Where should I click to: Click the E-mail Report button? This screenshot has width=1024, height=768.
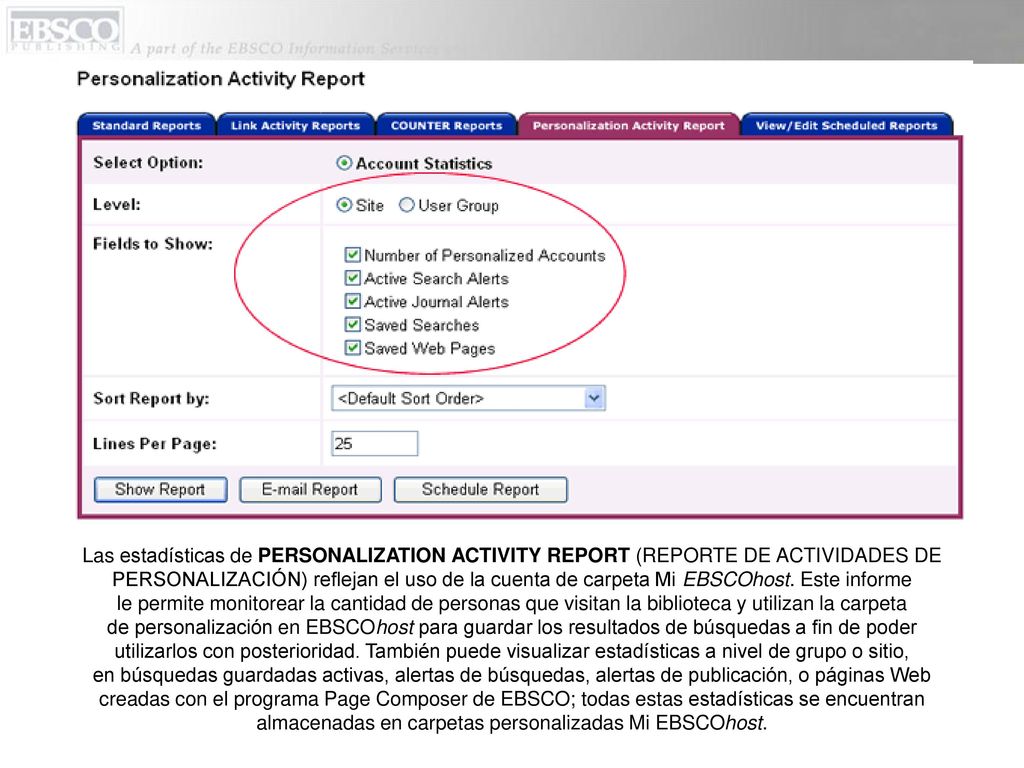pos(310,489)
